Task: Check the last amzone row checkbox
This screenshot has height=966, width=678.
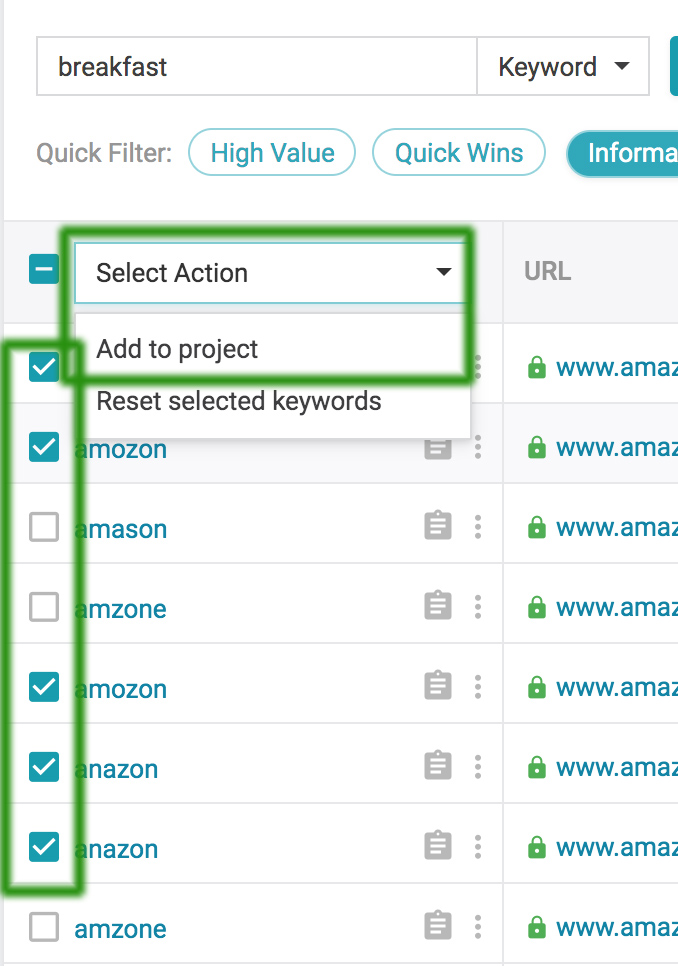Action: (44, 927)
